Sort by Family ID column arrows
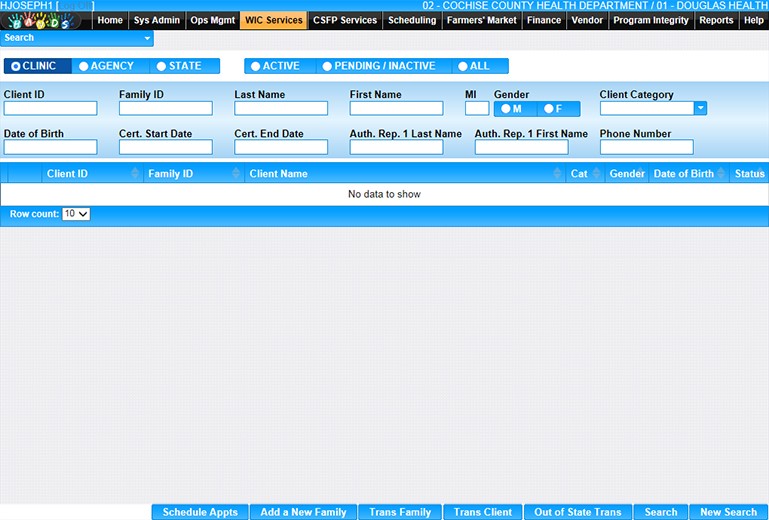The image size is (769, 520). [236, 174]
